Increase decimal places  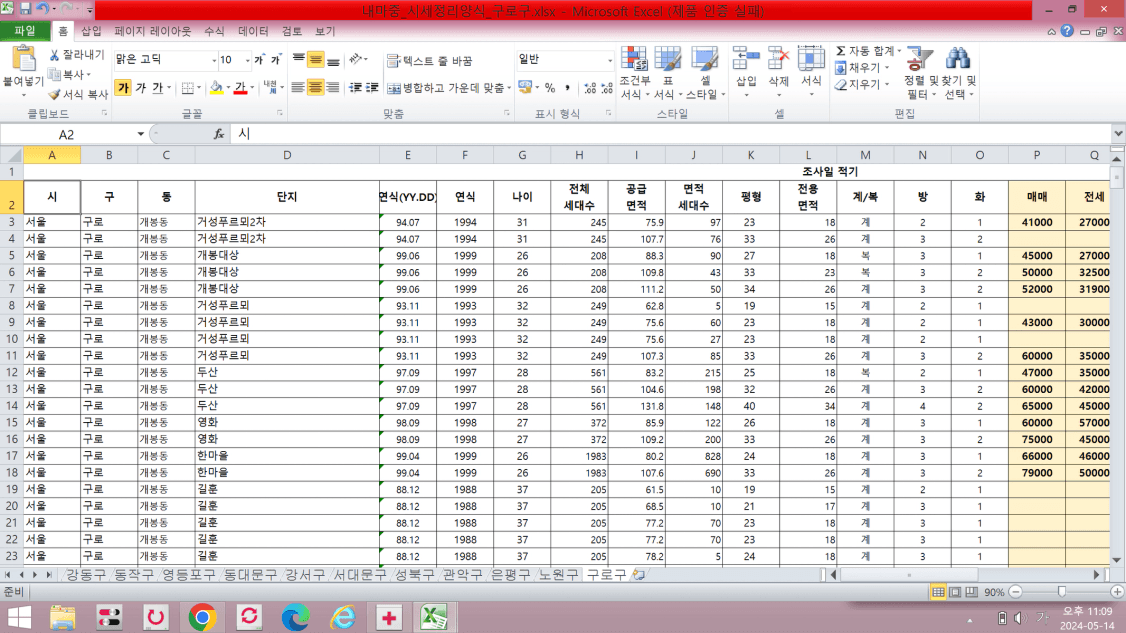click(590, 88)
